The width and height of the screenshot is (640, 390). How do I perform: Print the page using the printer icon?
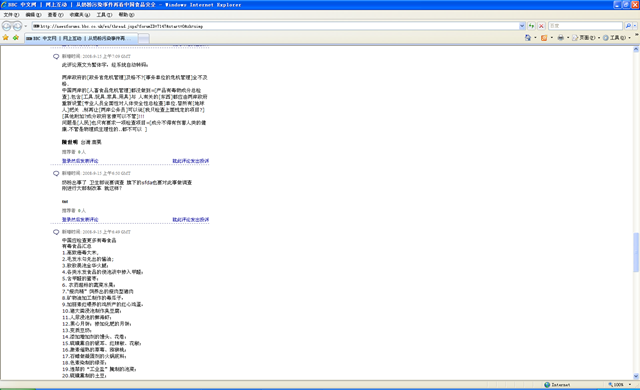560,38
